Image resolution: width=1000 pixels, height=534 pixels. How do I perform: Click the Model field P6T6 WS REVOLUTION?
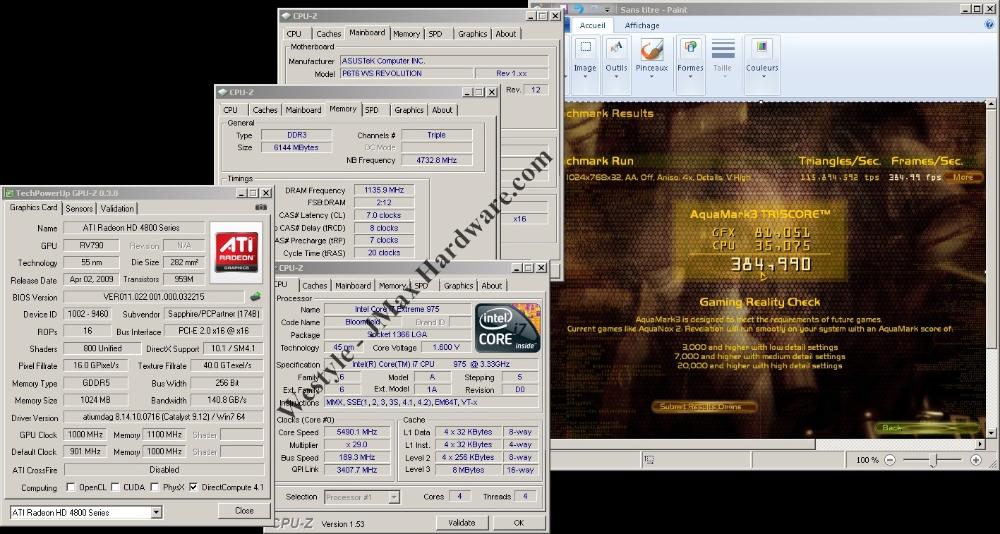coord(407,73)
